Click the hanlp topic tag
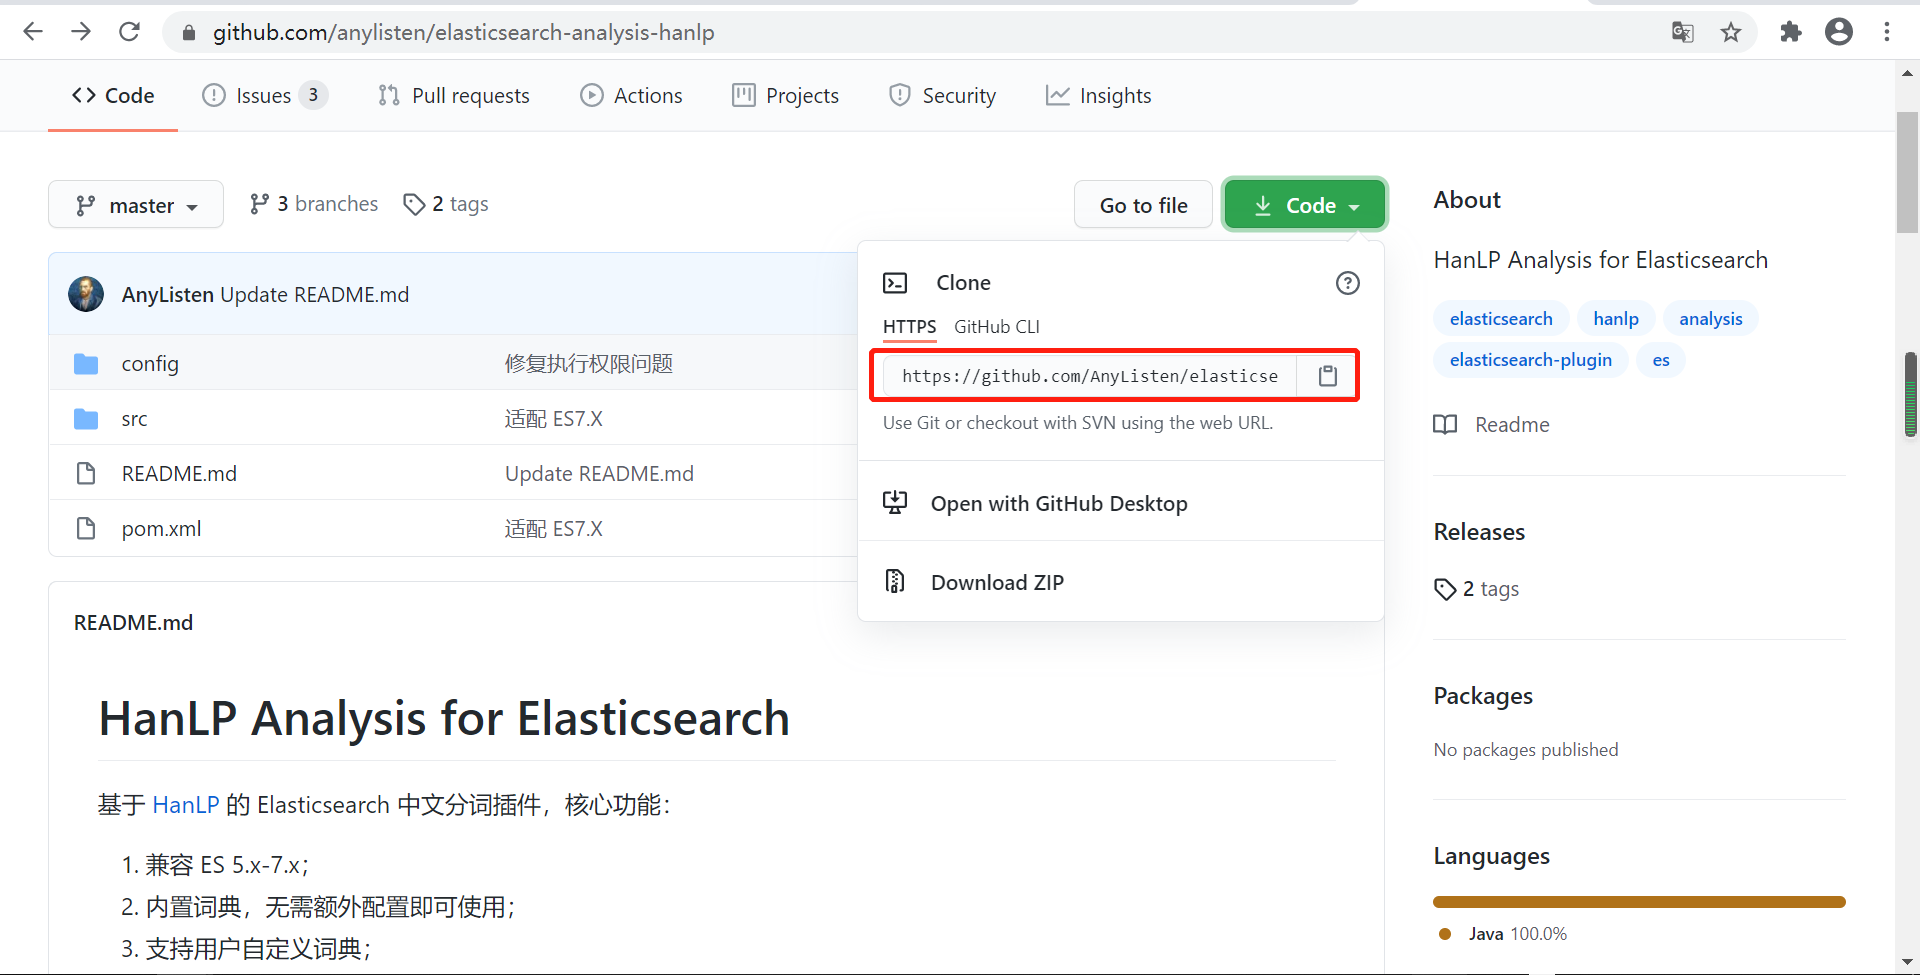 coord(1616,319)
